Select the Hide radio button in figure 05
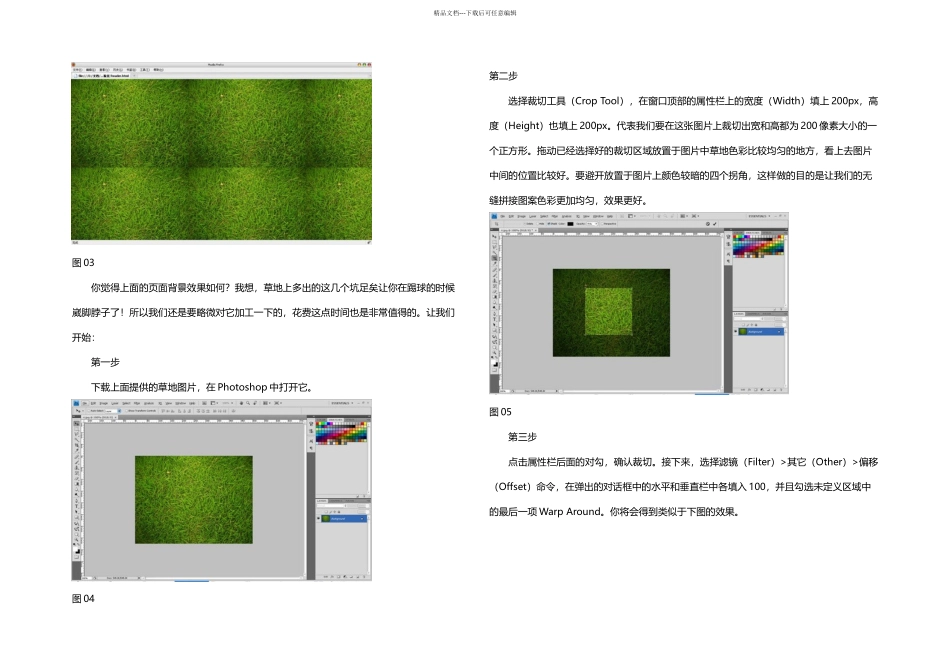950x672 pixels. click(x=537, y=224)
